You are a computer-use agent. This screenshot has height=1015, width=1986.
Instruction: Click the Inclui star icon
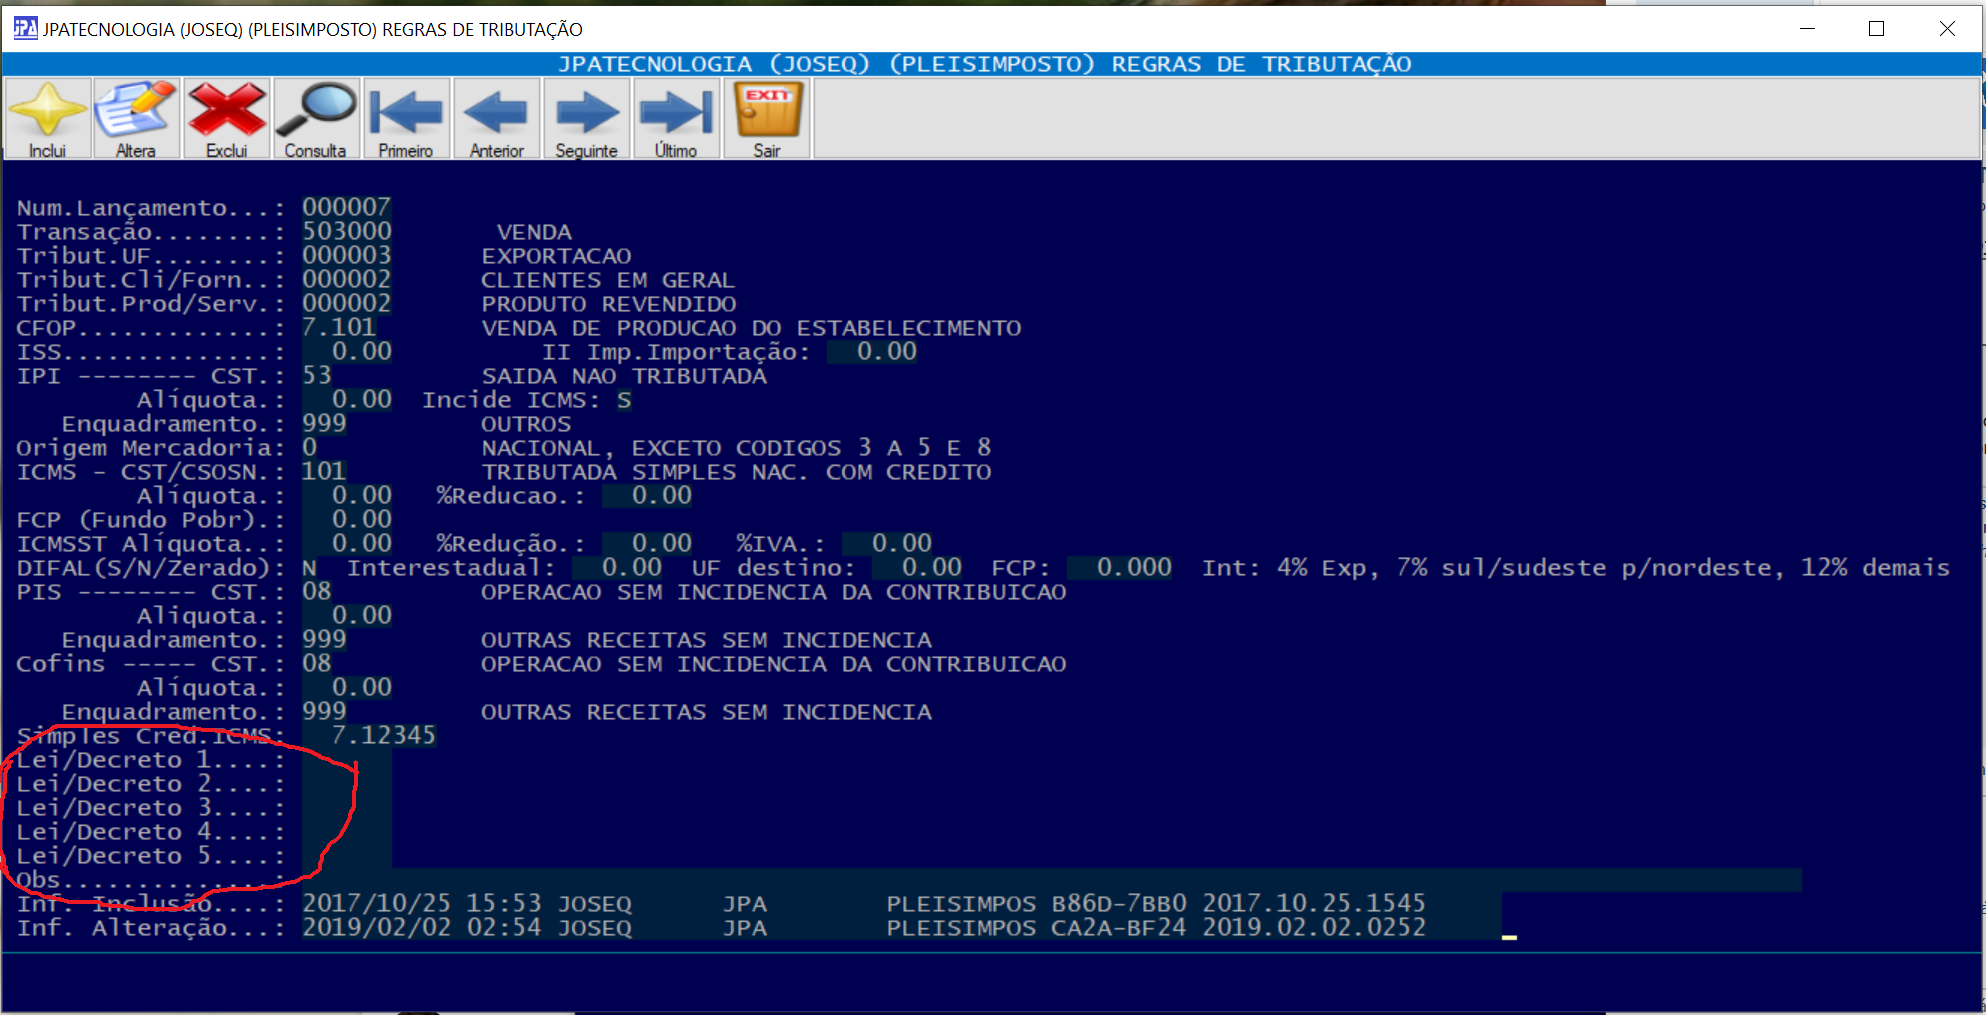pos(47,119)
